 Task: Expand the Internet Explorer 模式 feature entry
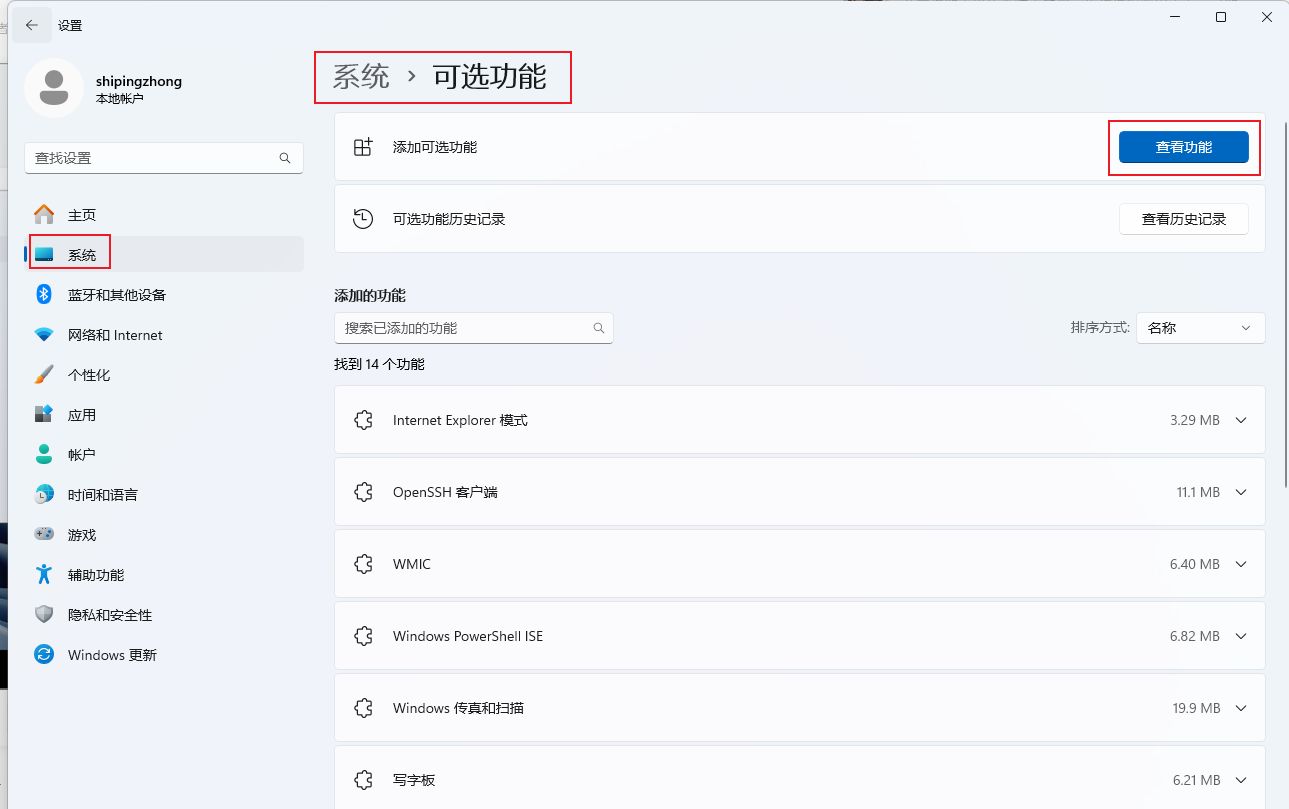point(1241,421)
